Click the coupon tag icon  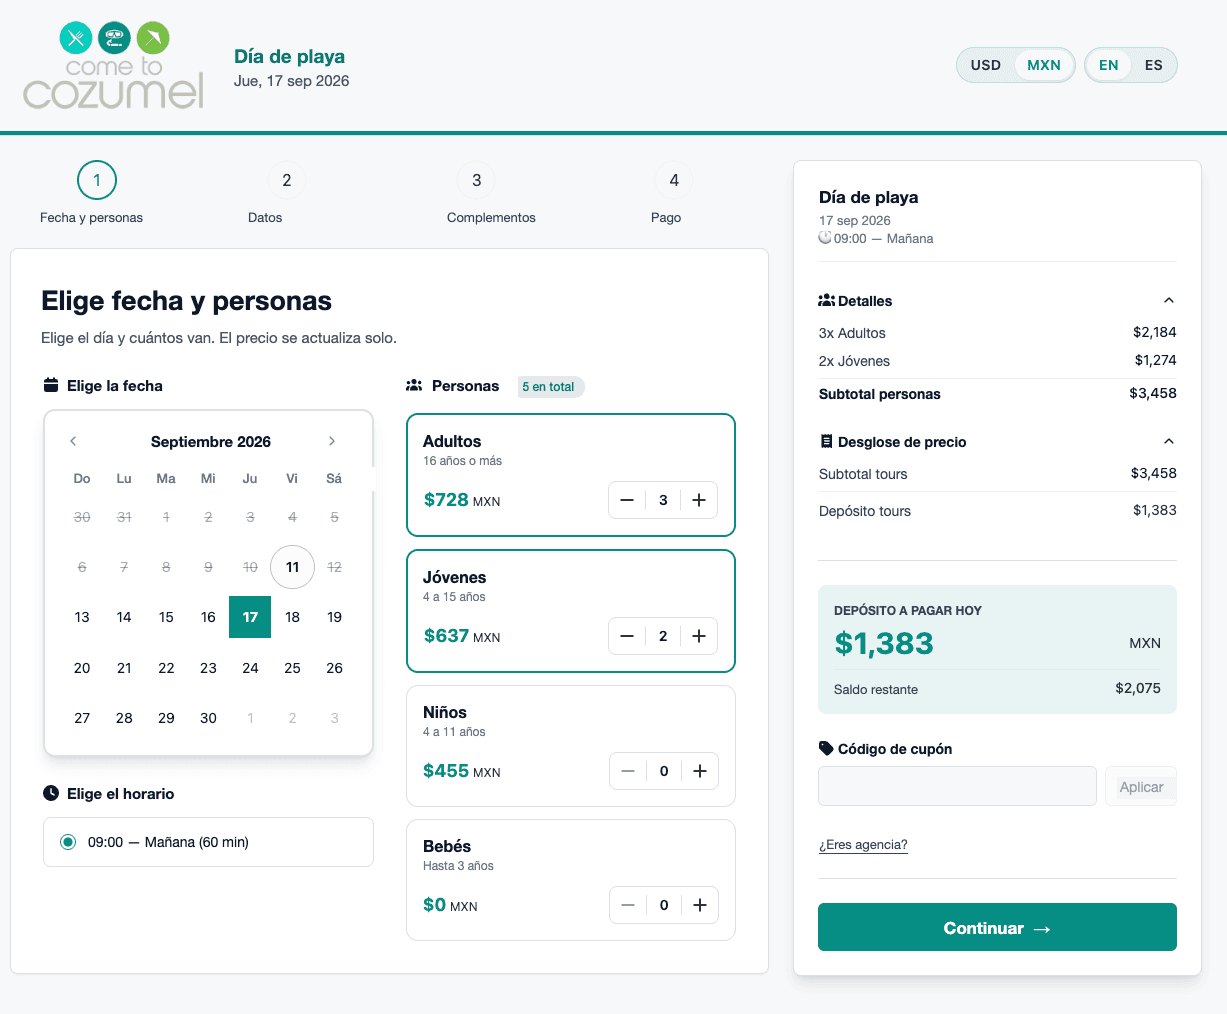[x=826, y=748]
